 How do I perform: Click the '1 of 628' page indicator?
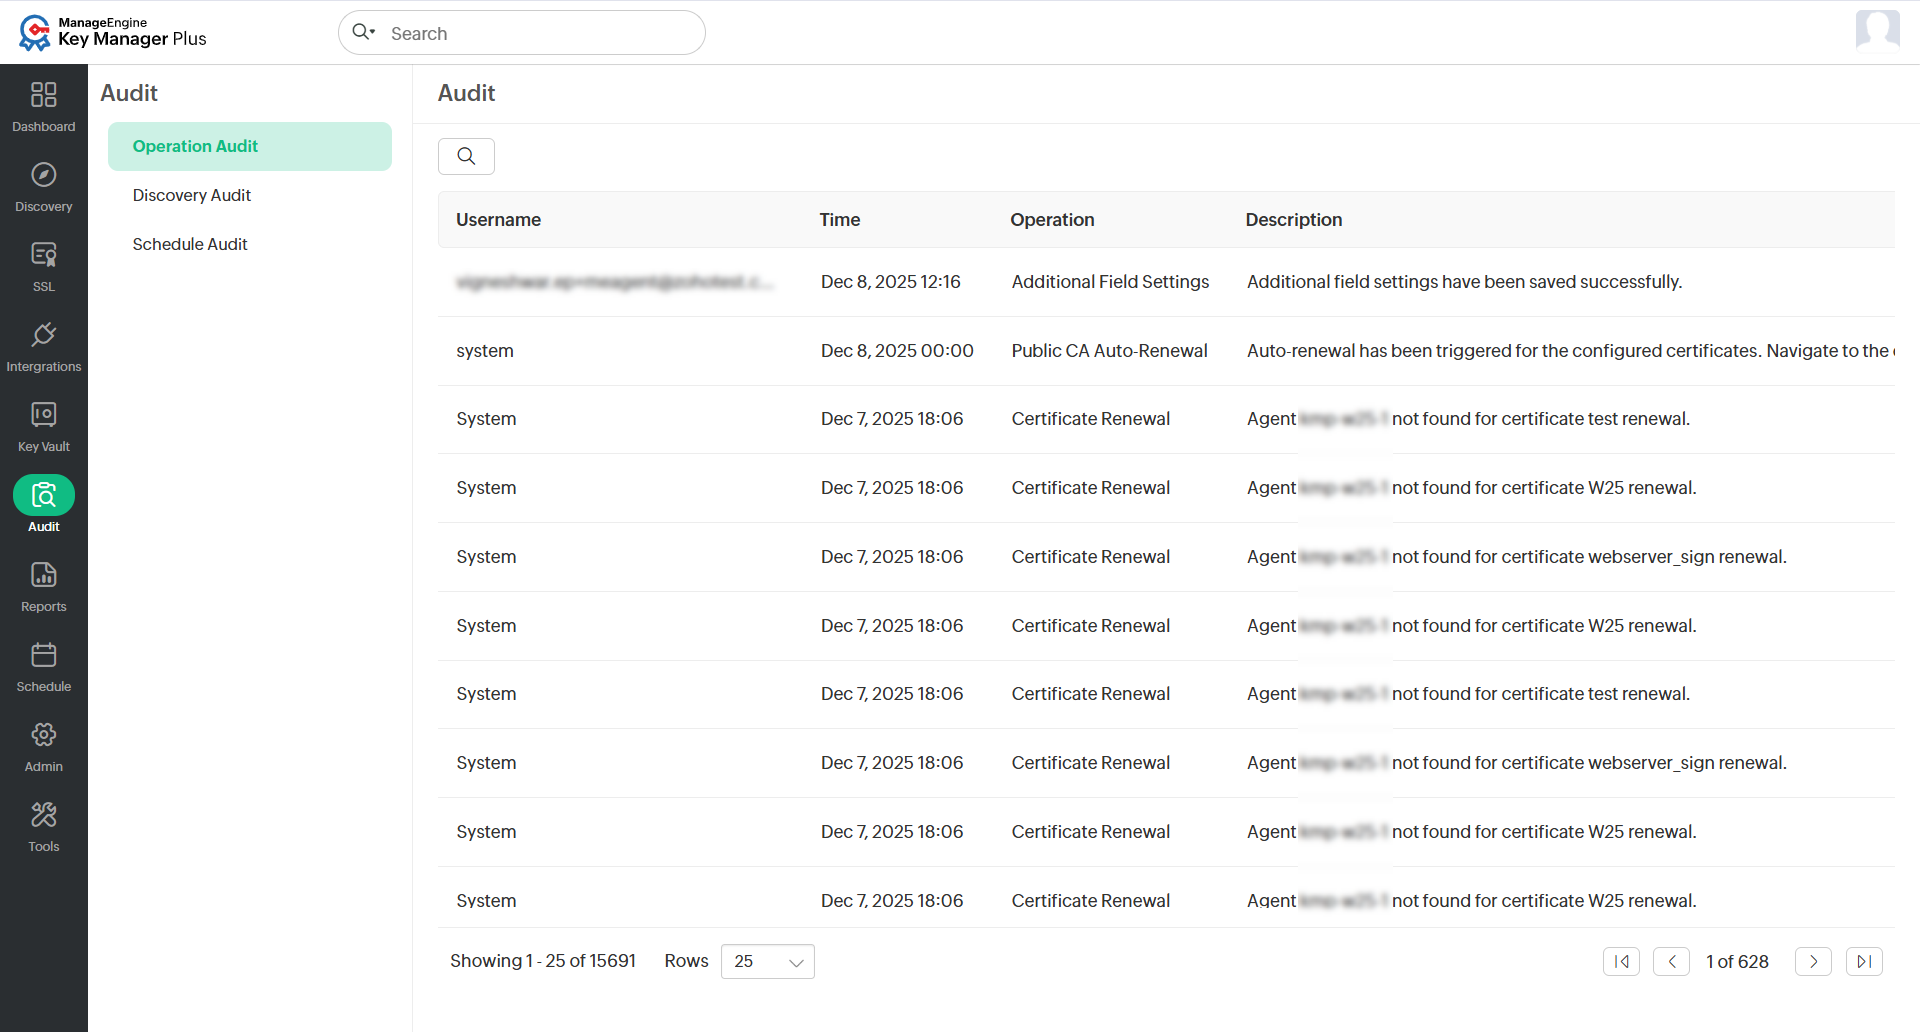coord(1737,962)
